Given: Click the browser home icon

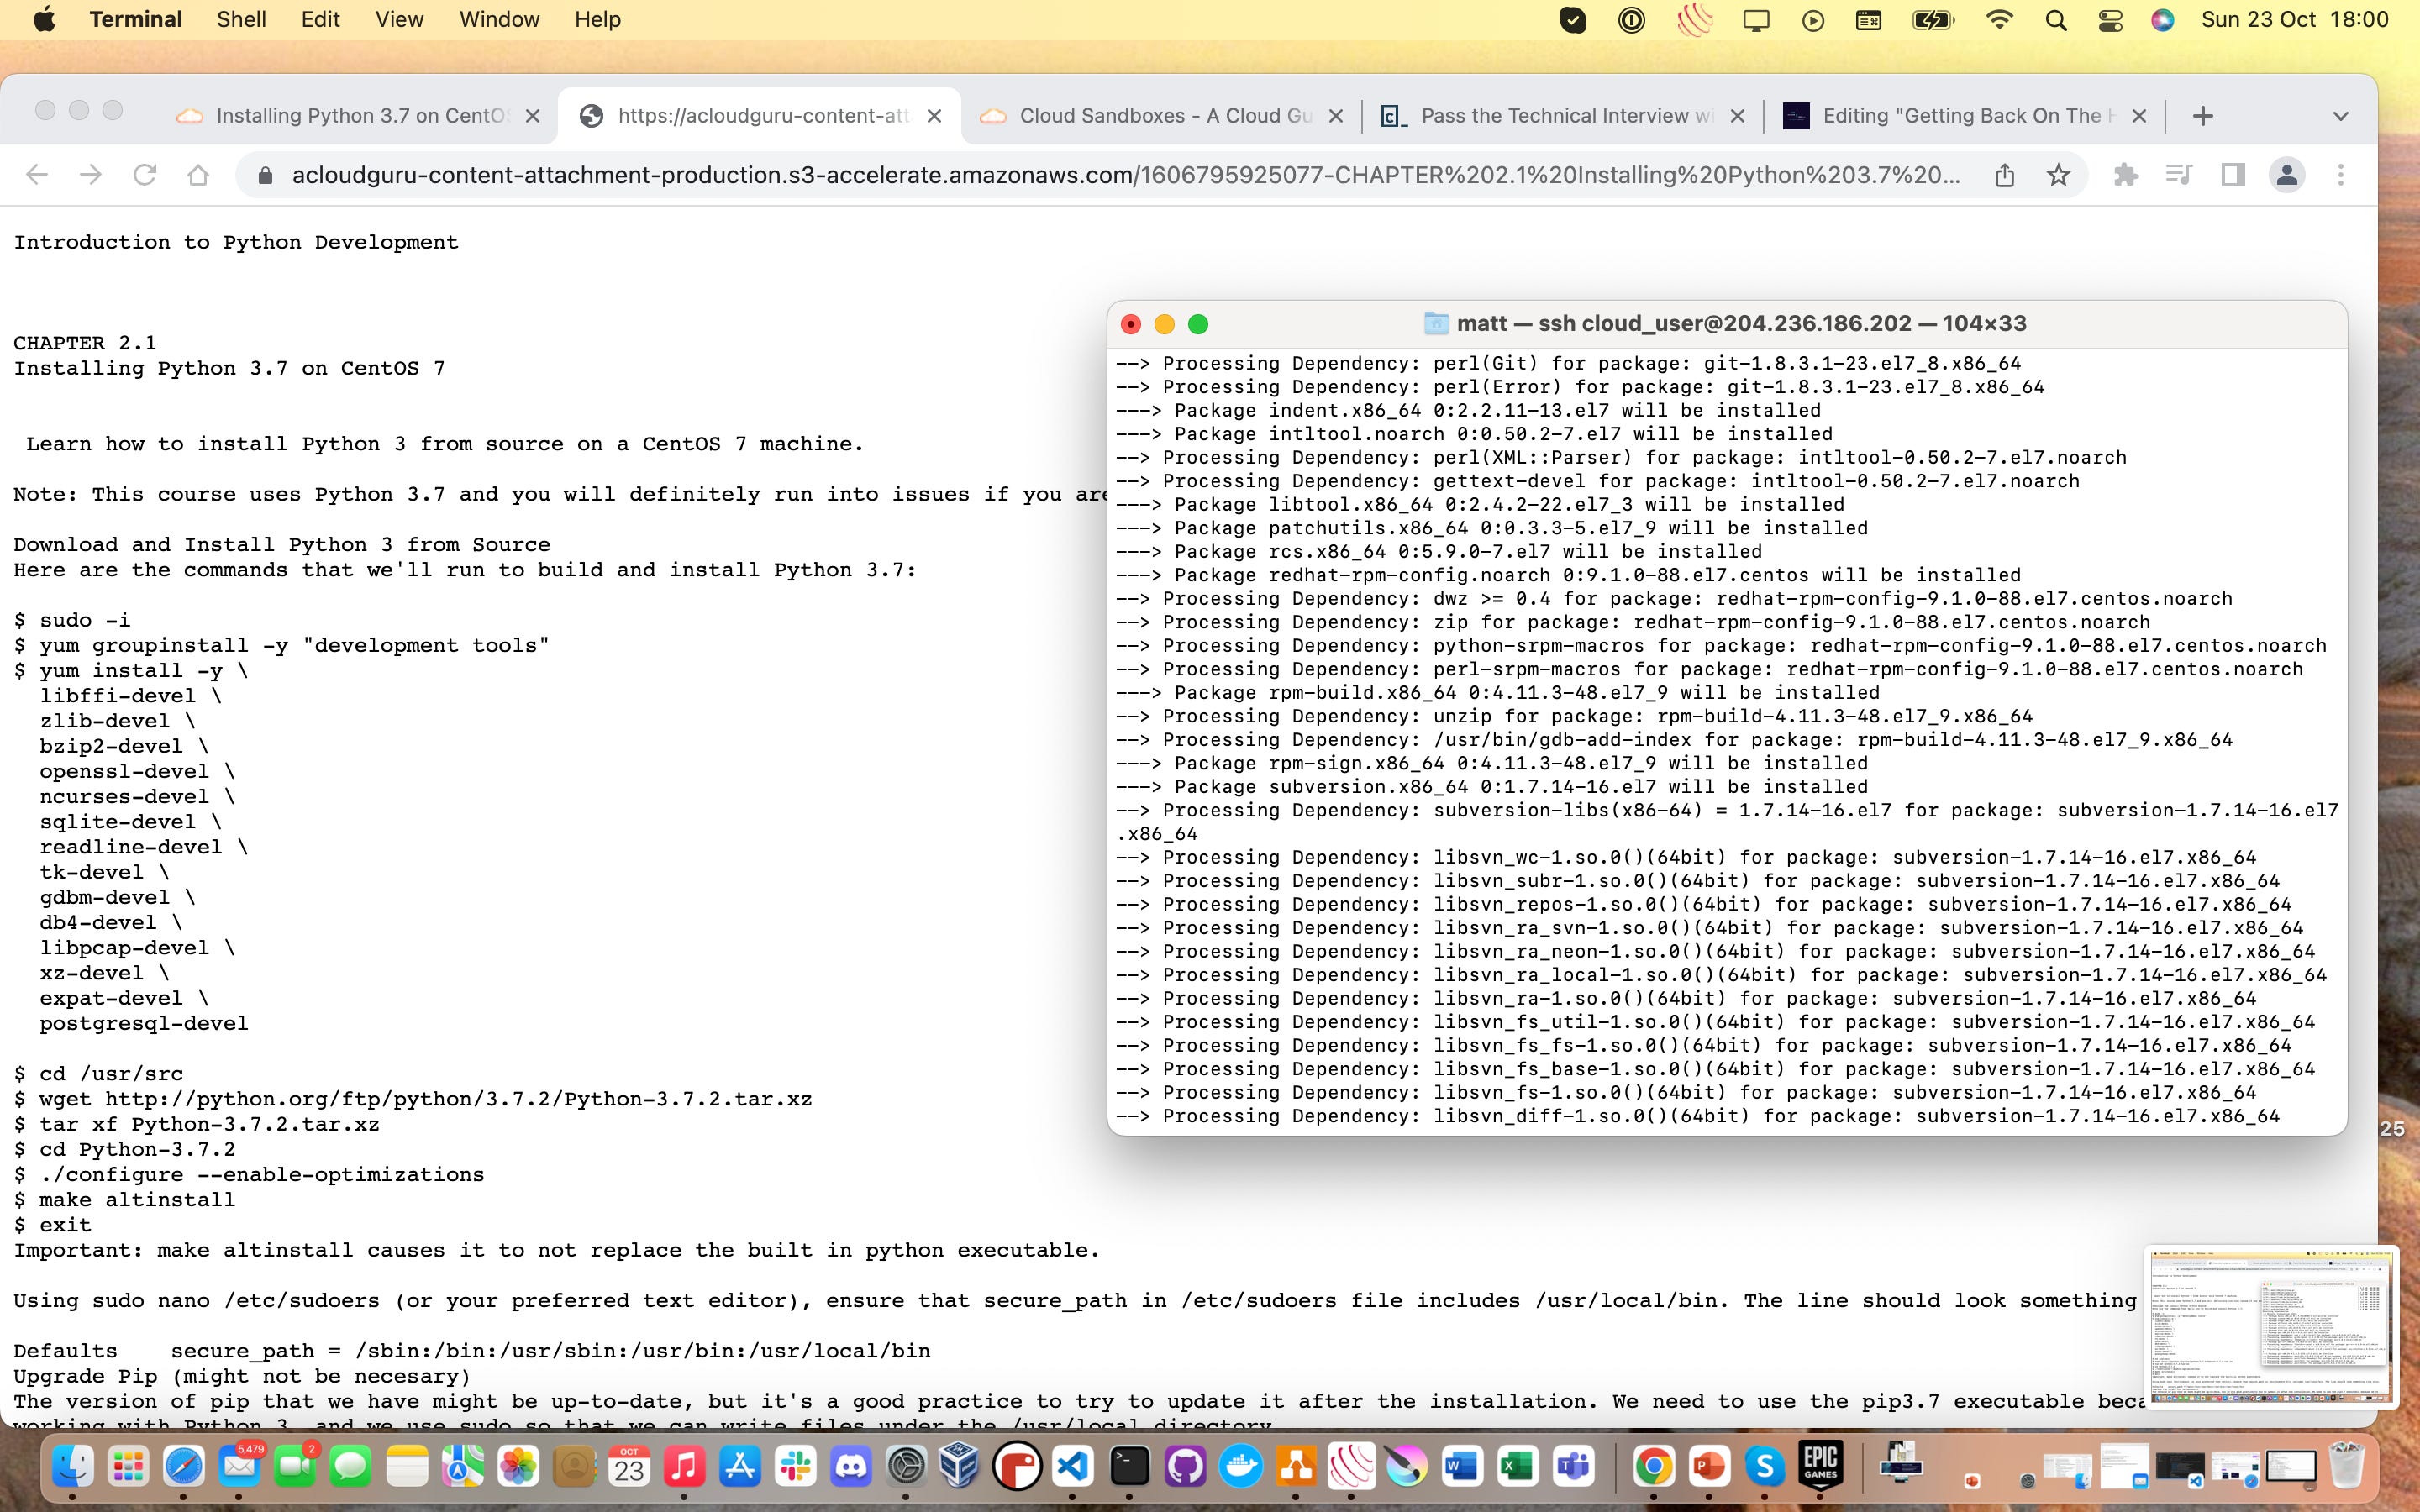Looking at the screenshot, I should [198, 175].
